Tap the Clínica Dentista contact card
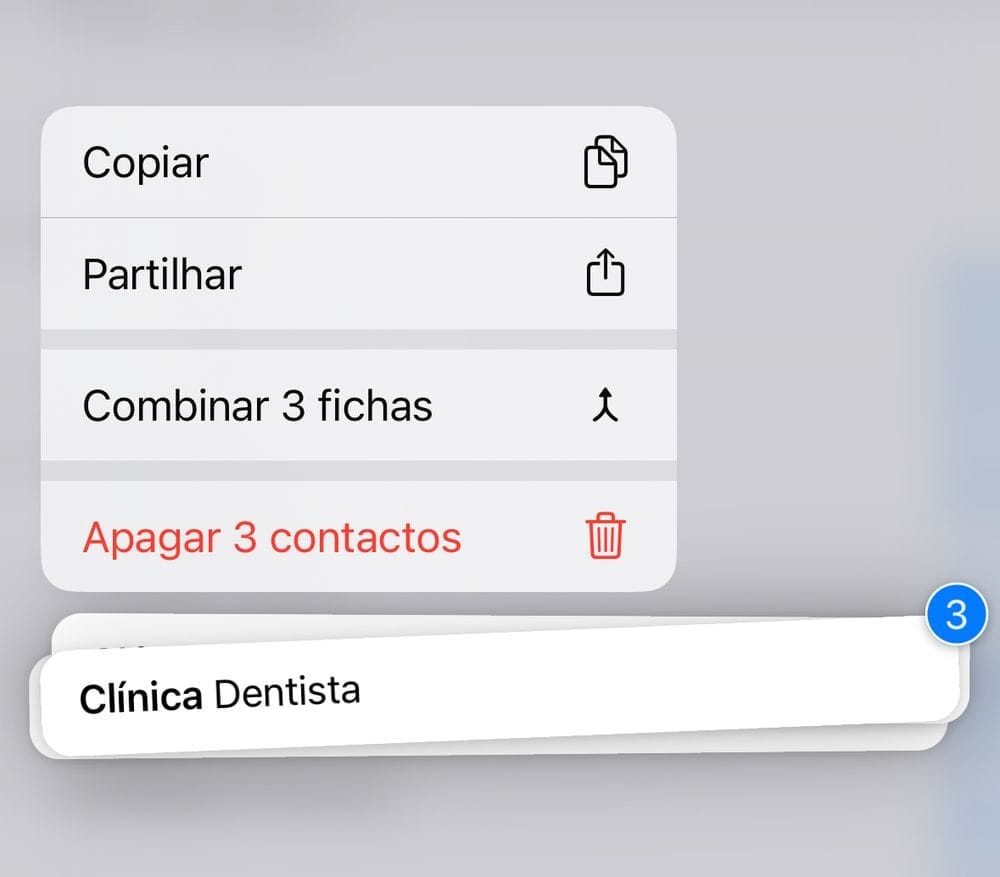Image resolution: width=1000 pixels, height=877 pixels. [501, 688]
